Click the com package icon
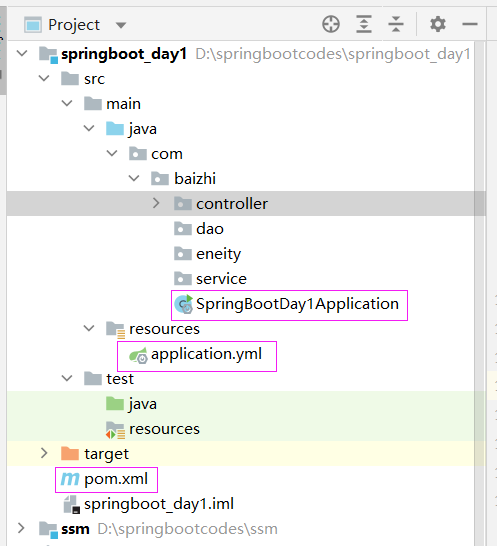497x546 pixels. click(x=138, y=154)
